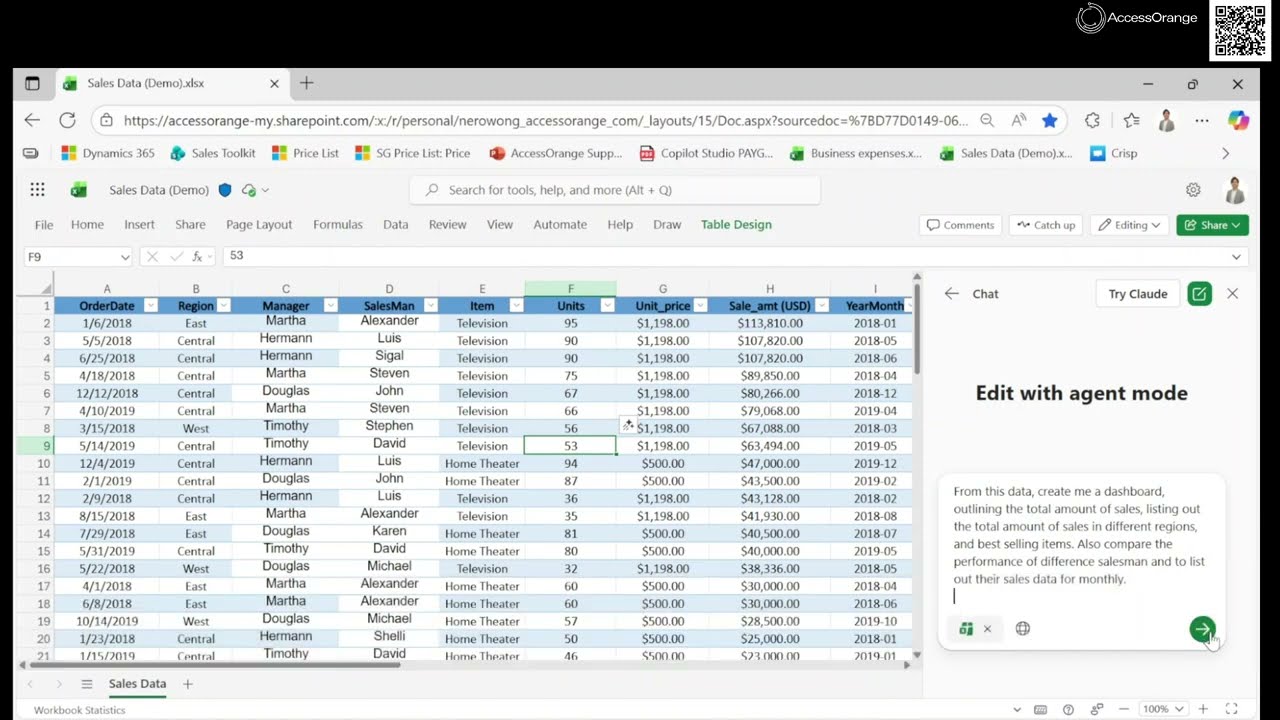Screen dimensions: 1280x720
Task: Open the Item filter dropdown
Action: [516, 306]
